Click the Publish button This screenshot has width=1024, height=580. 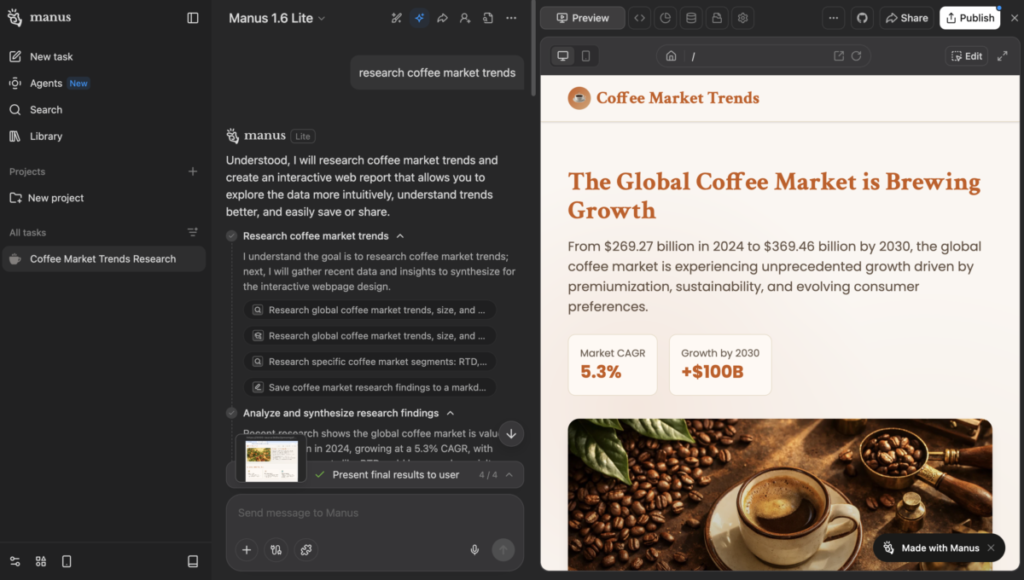[x=969, y=18]
